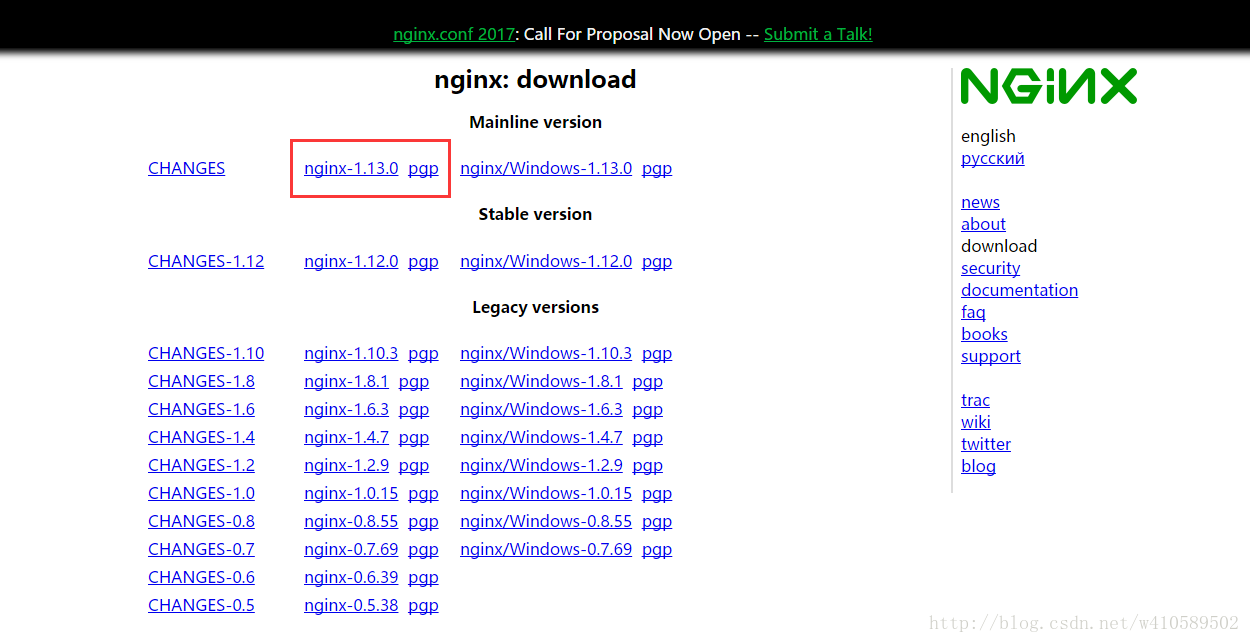Image resolution: width=1250 pixels, height=643 pixels.
Task: Visit the blog link in sidebar
Action: tap(978, 466)
